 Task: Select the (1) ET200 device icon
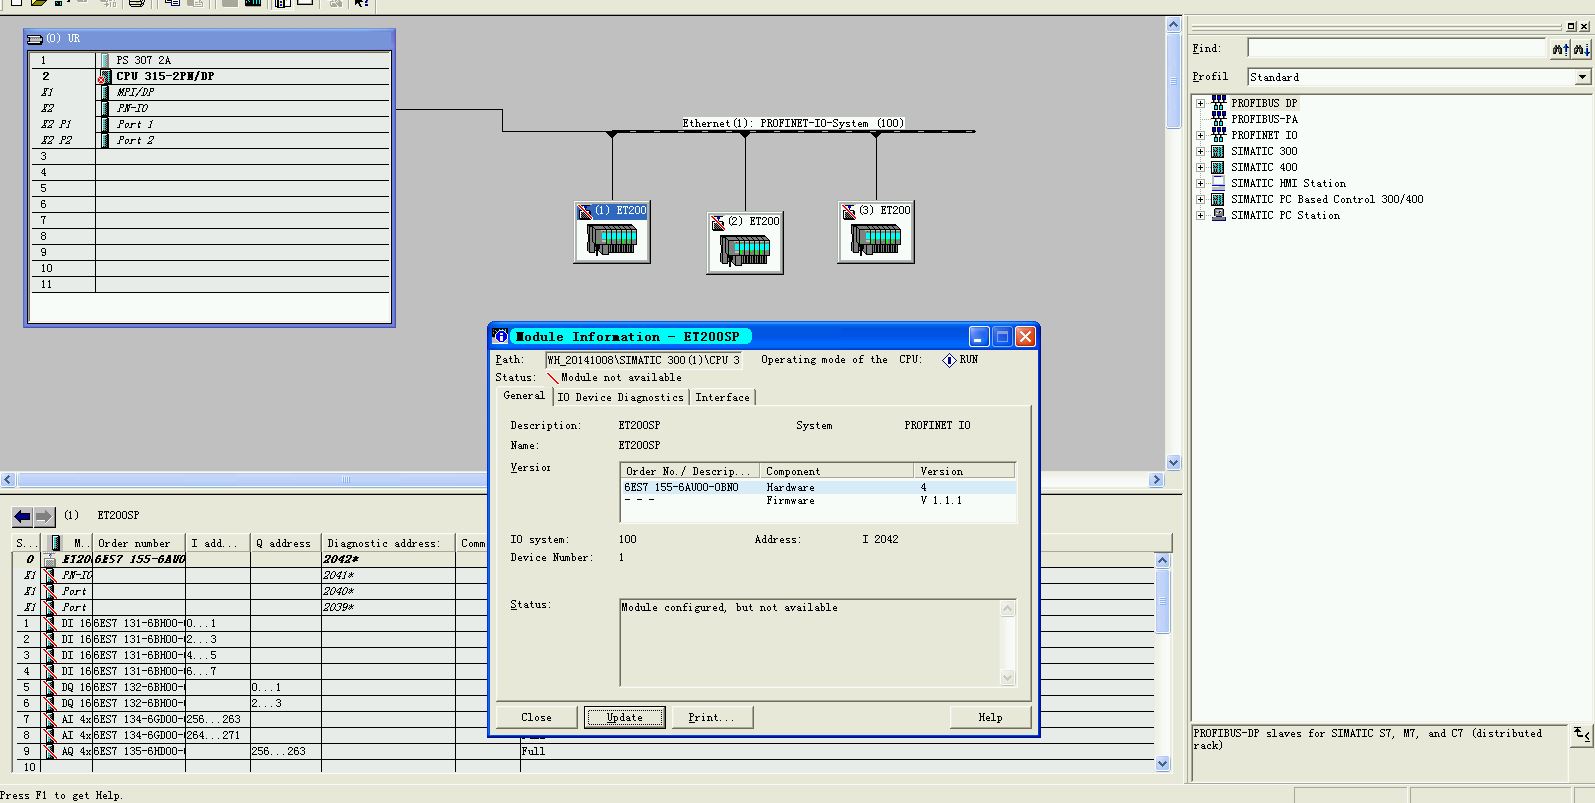tap(612, 232)
